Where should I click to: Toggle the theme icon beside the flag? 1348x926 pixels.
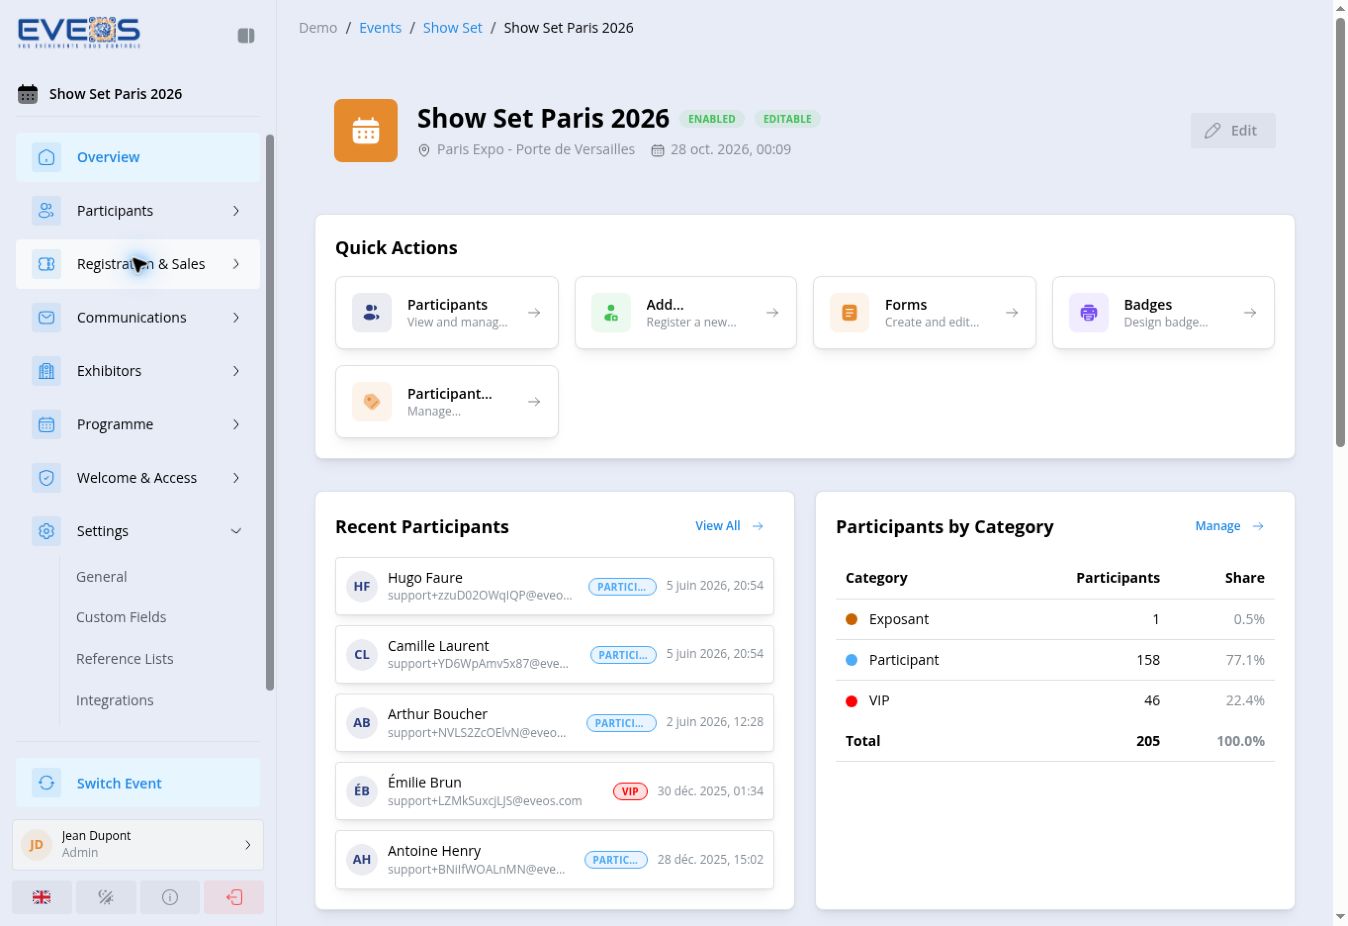[x=106, y=897]
